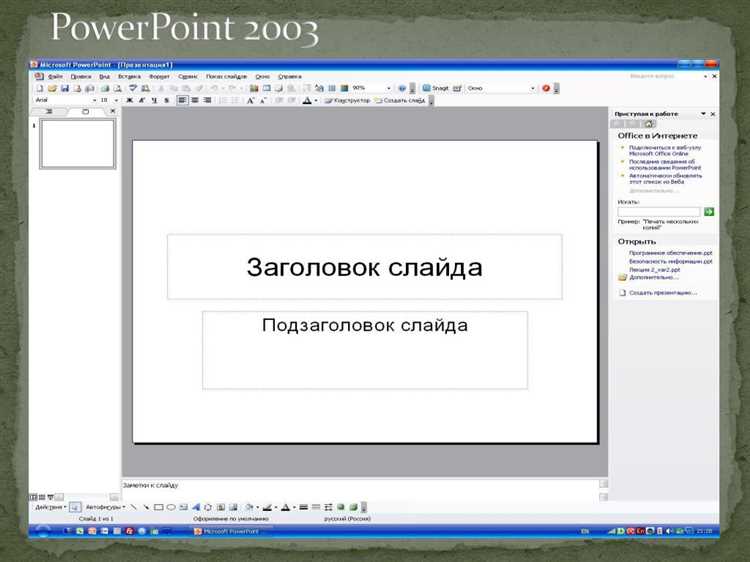The height and width of the screenshot is (562, 750).
Task: Select the Rectangle drawing tool
Action: click(158, 507)
